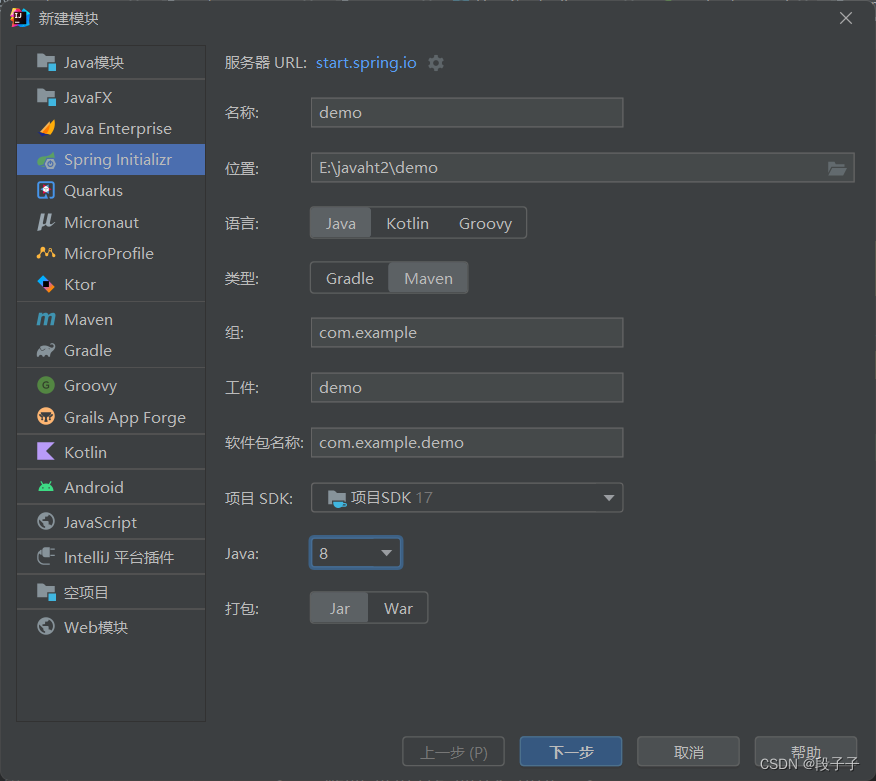
Task: Choose the Ktor icon
Action: point(46,284)
